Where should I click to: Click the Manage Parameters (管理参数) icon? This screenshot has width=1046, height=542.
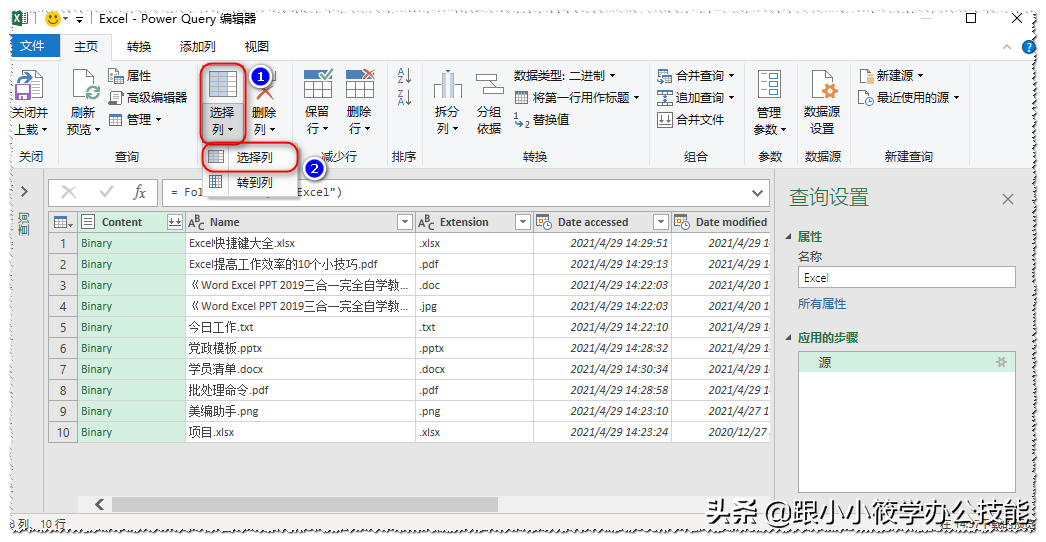(x=769, y=85)
